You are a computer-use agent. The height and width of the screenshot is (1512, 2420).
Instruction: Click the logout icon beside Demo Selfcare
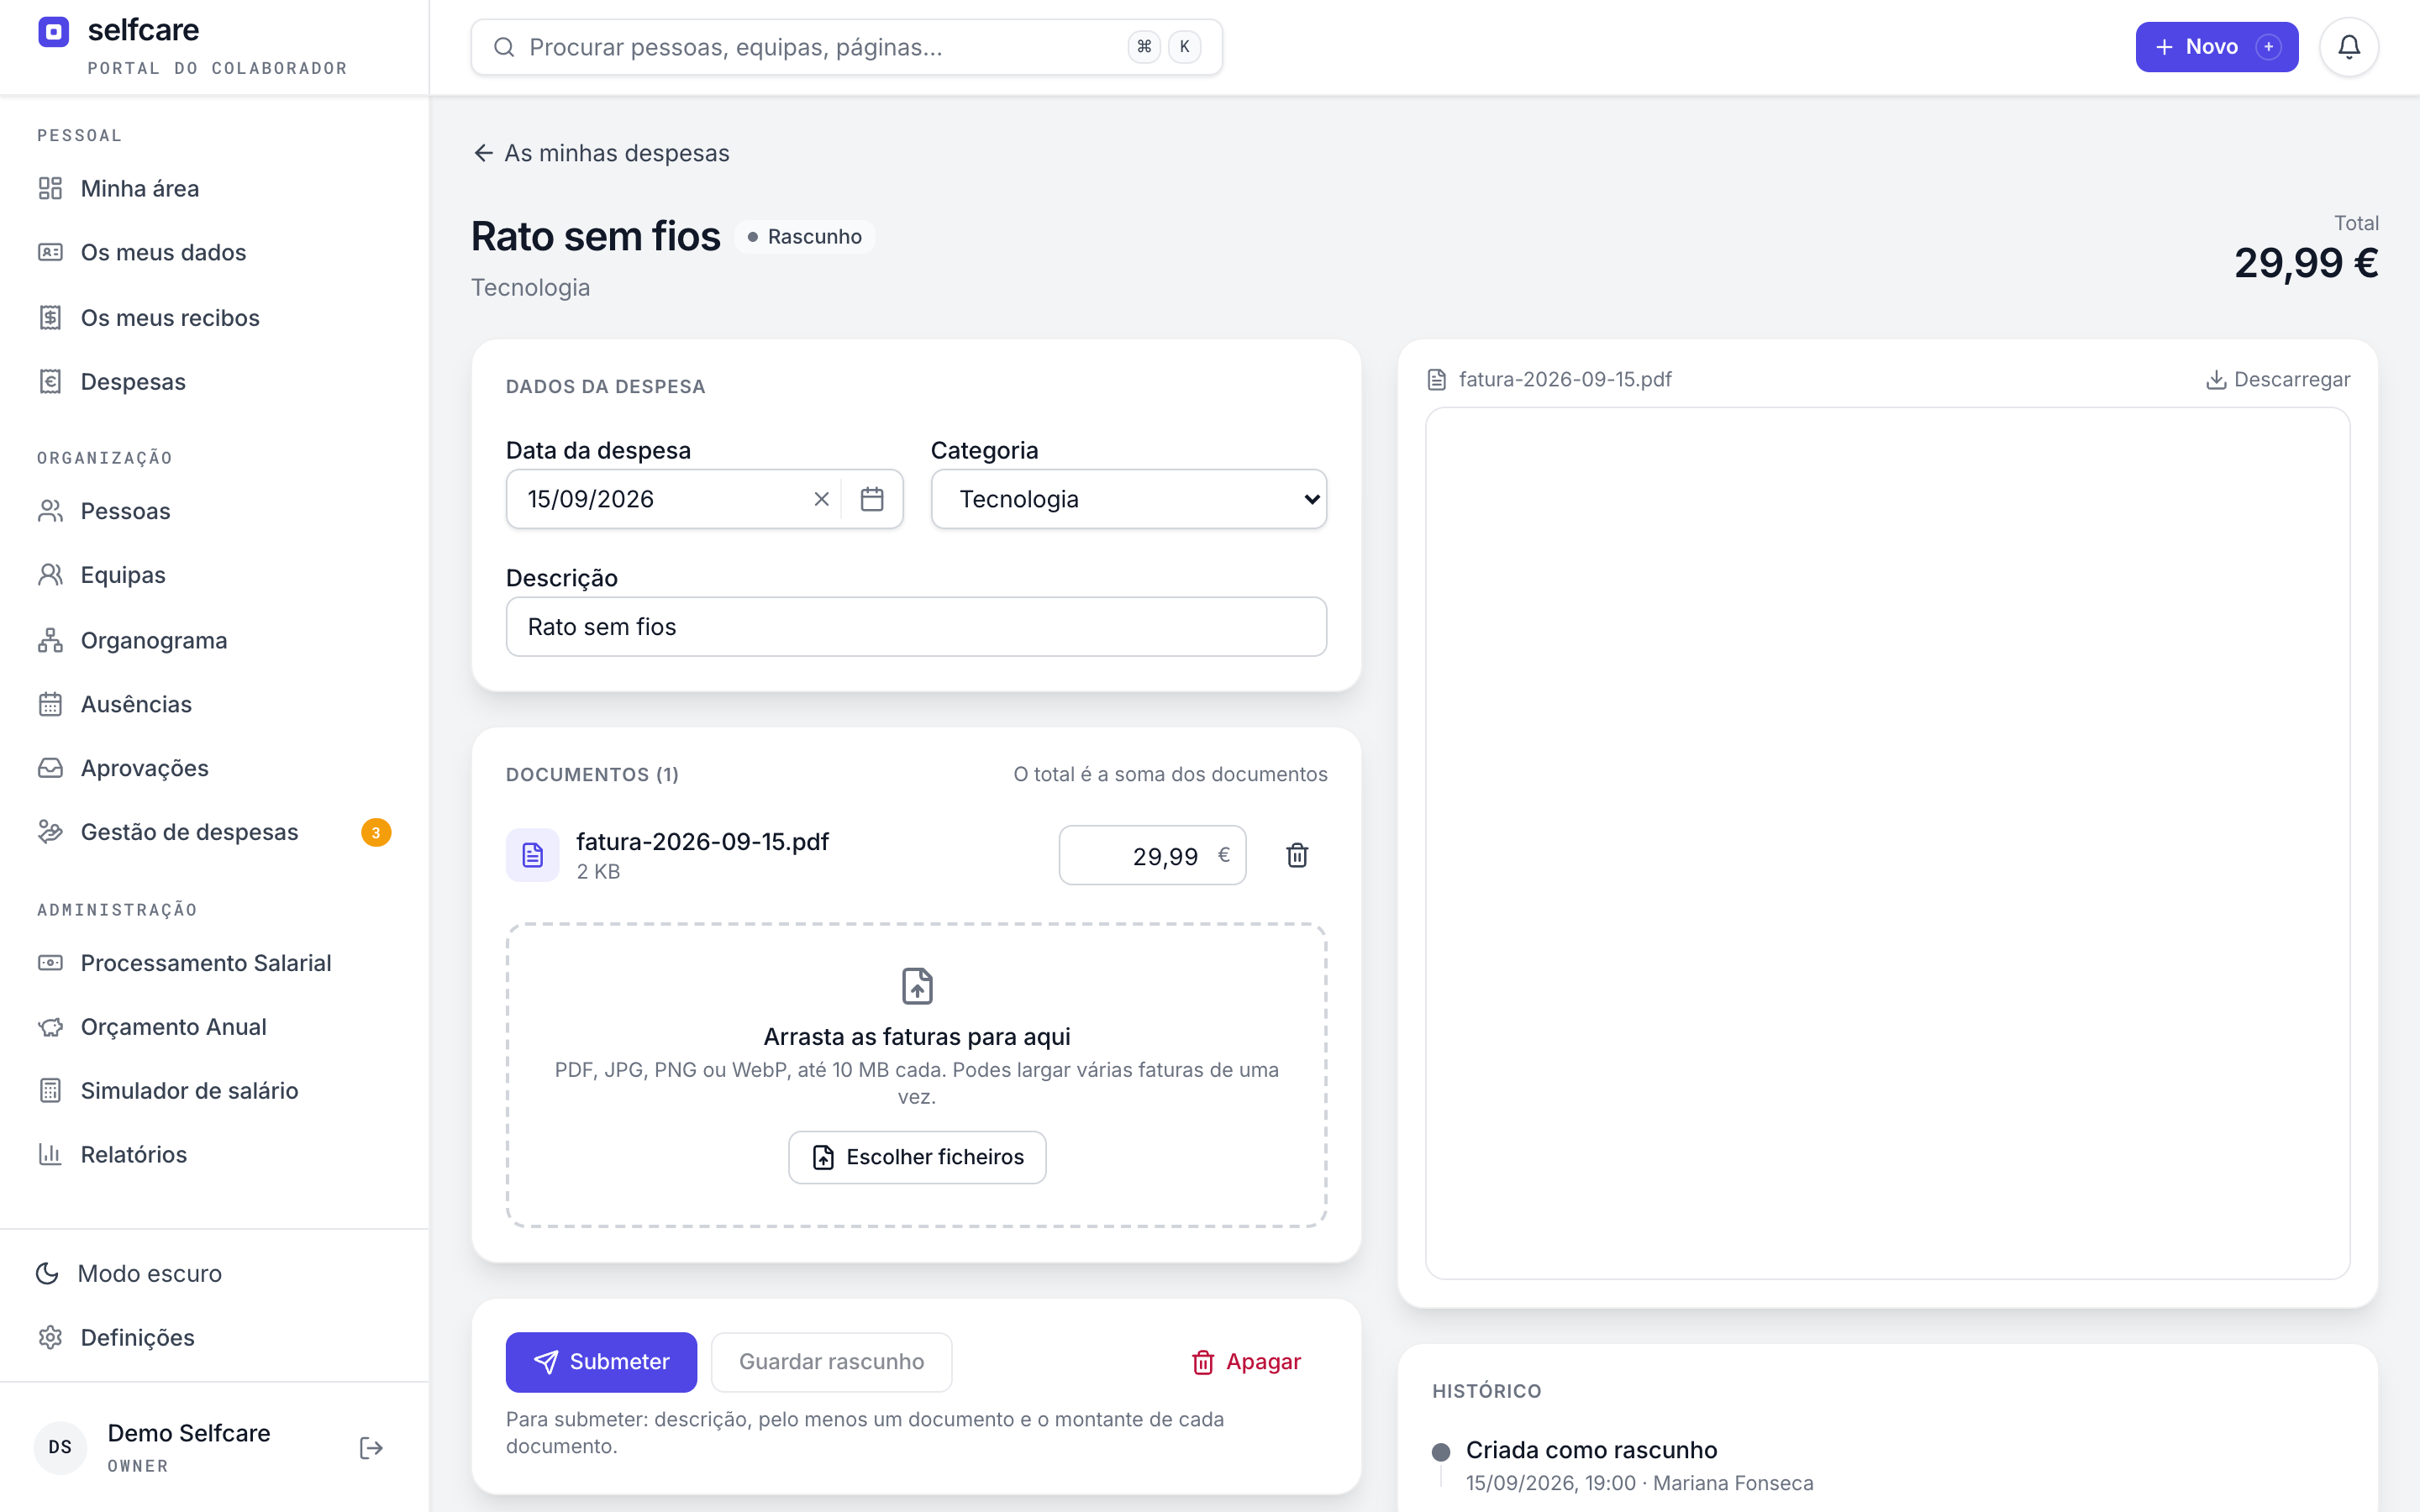371,1447
